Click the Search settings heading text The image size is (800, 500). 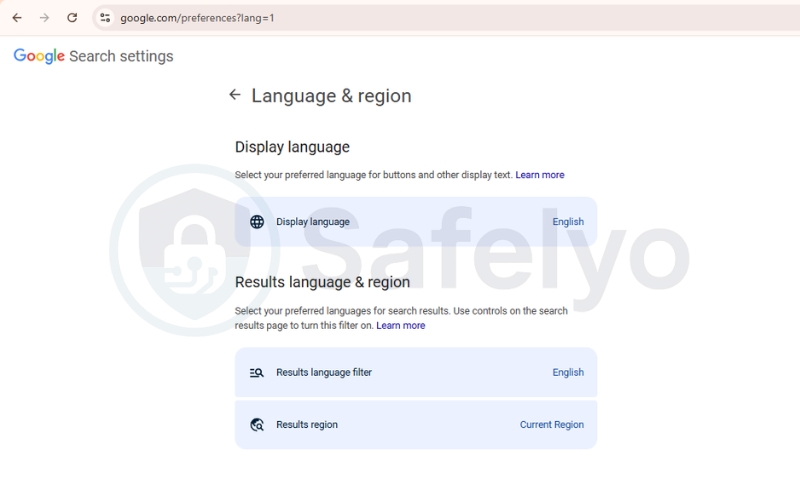(x=121, y=56)
